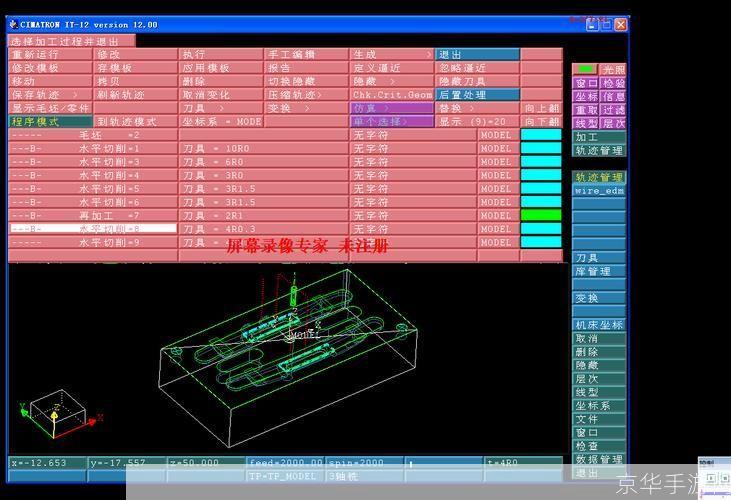Expand the 替换 > submenu
This screenshot has height=500, width=731.
477,108
